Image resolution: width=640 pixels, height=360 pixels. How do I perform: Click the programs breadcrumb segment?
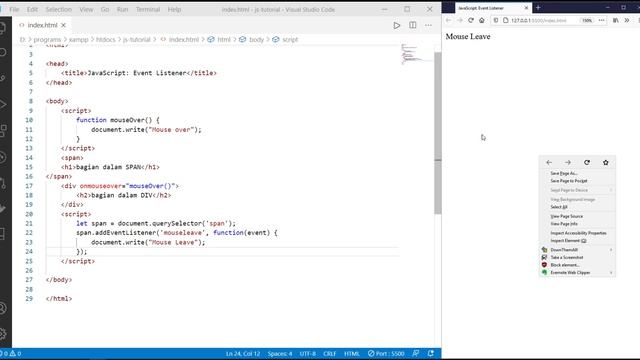pos(47,40)
